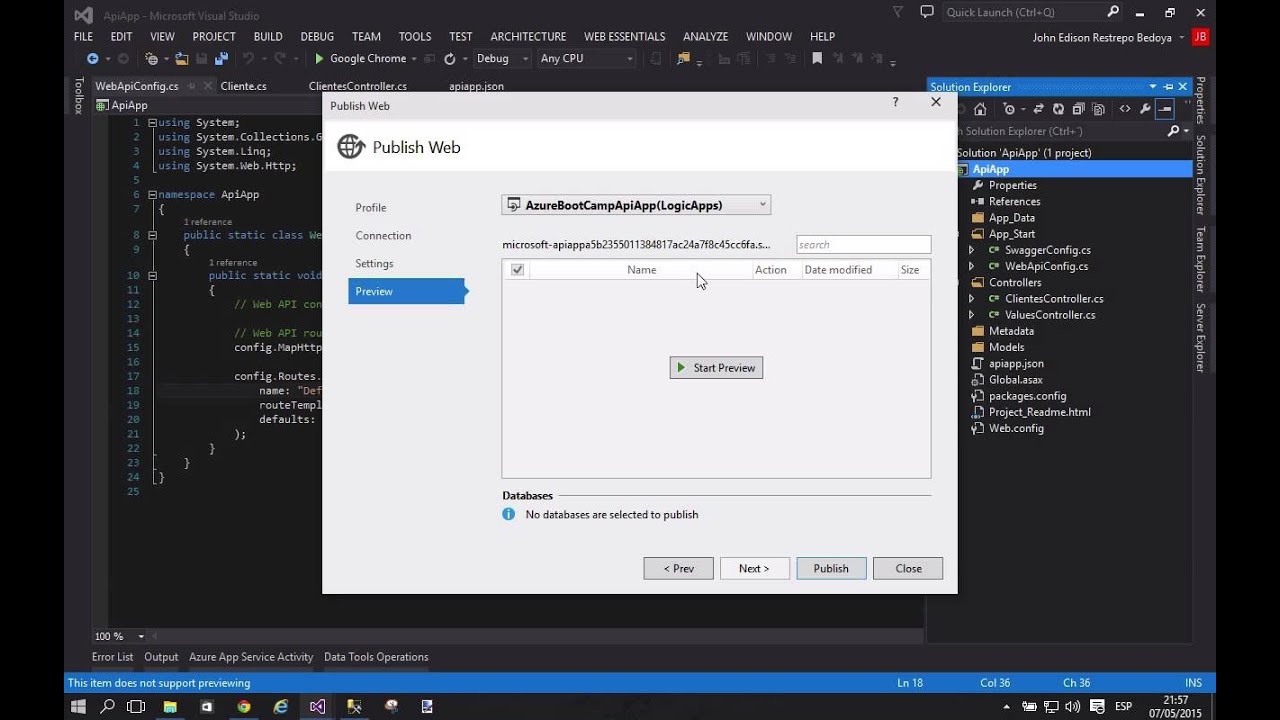Expand the ClientesController.cs node
This screenshot has height=720, width=1280.
tap(971, 299)
